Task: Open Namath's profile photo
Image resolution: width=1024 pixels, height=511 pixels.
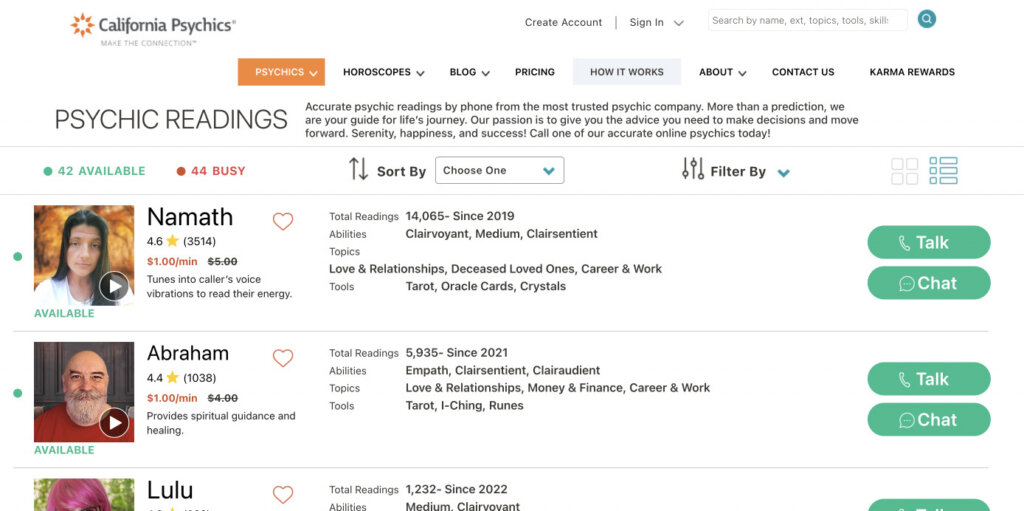Action: point(84,256)
